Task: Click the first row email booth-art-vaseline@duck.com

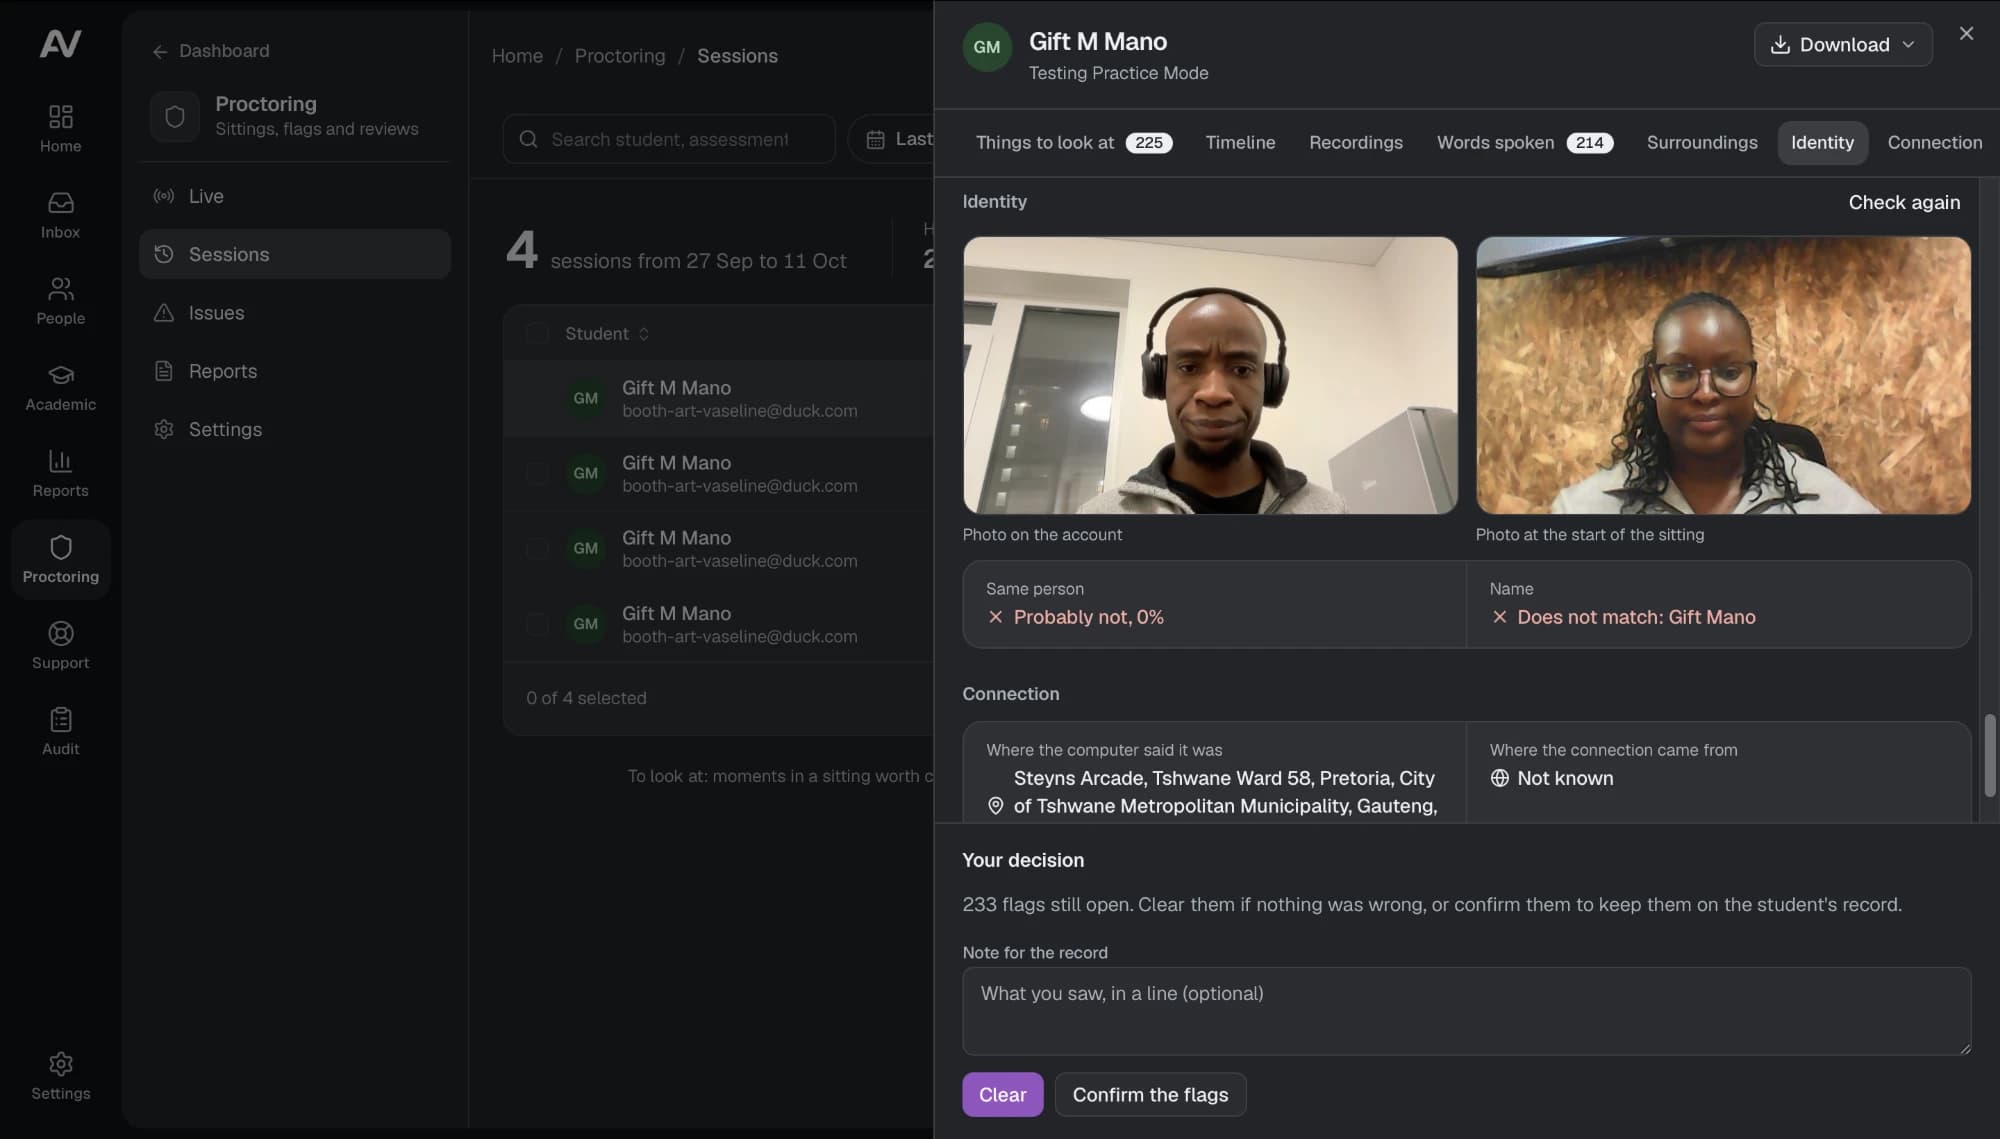Action: [739, 411]
